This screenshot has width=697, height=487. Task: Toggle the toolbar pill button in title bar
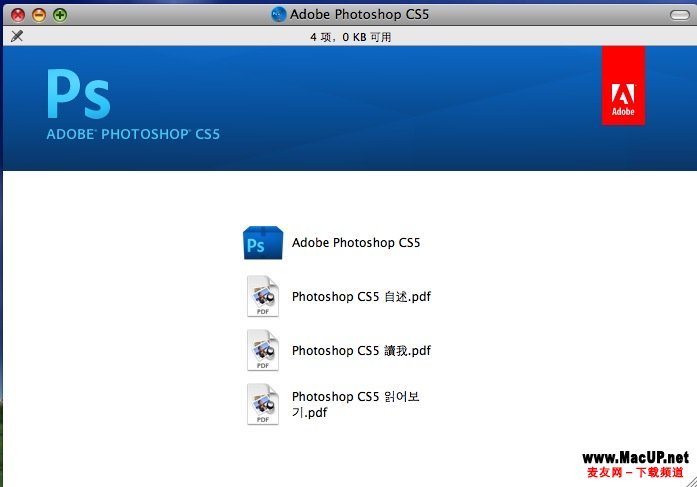click(680, 15)
